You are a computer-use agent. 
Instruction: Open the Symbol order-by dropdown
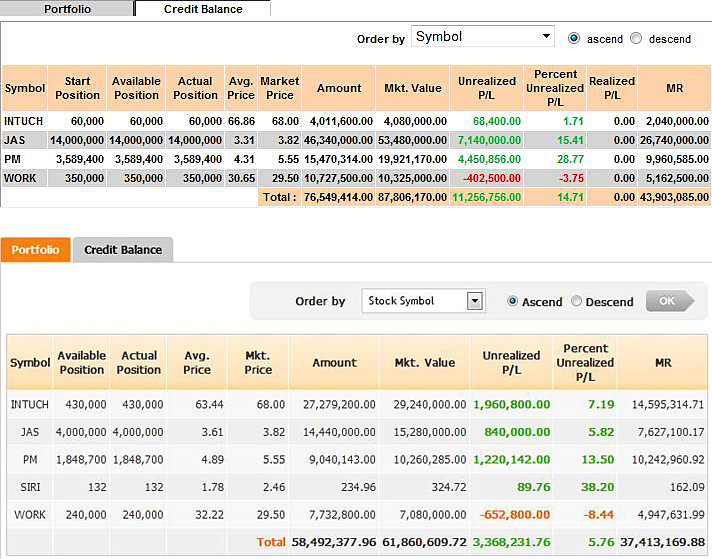point(482,37)
